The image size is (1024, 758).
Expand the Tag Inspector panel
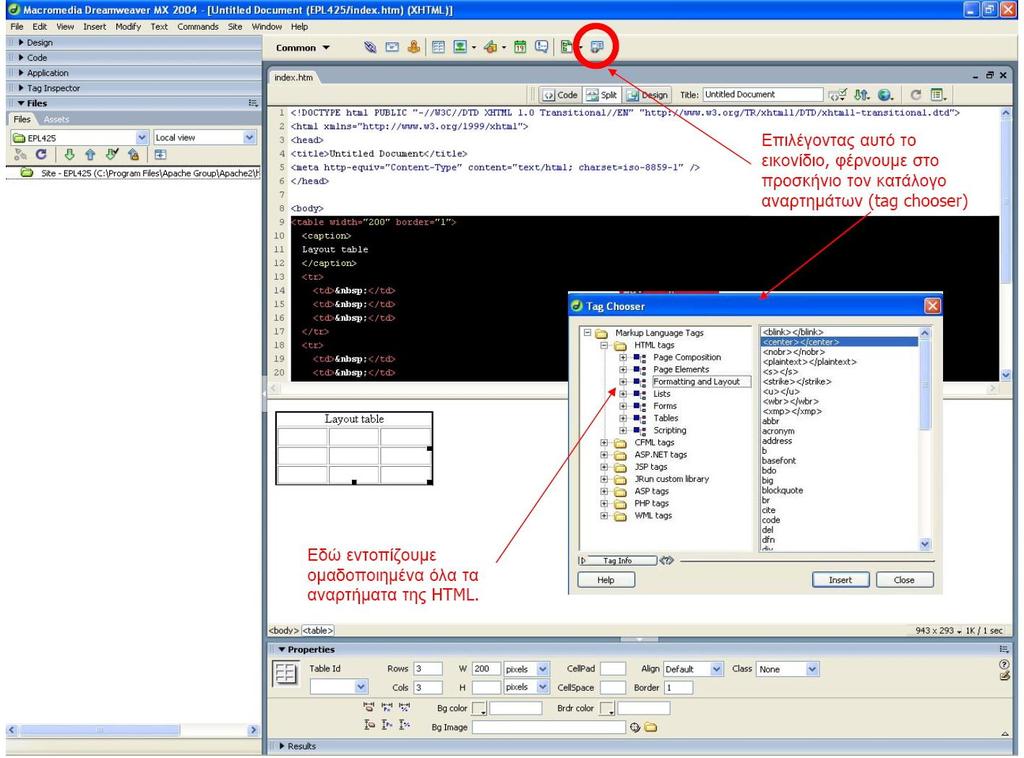[x=21, y=87]
